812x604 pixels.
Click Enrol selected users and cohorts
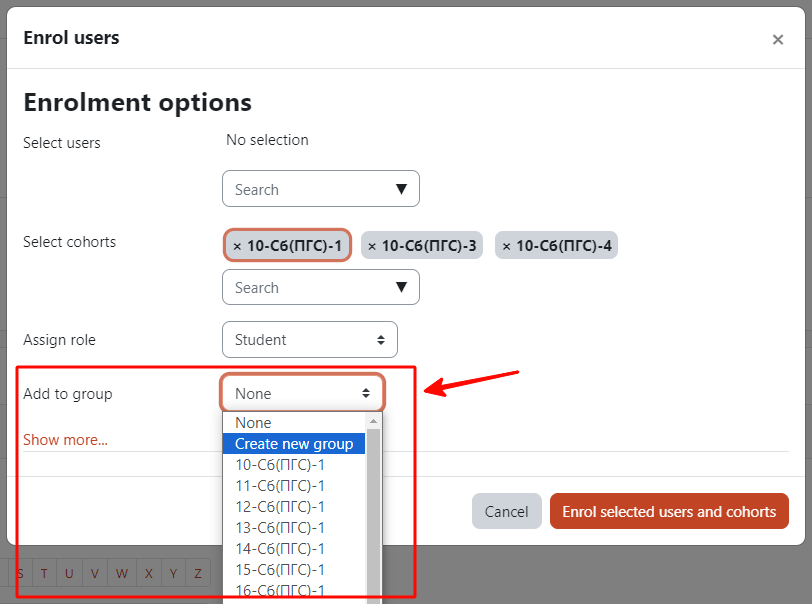(x=669, y=512)
